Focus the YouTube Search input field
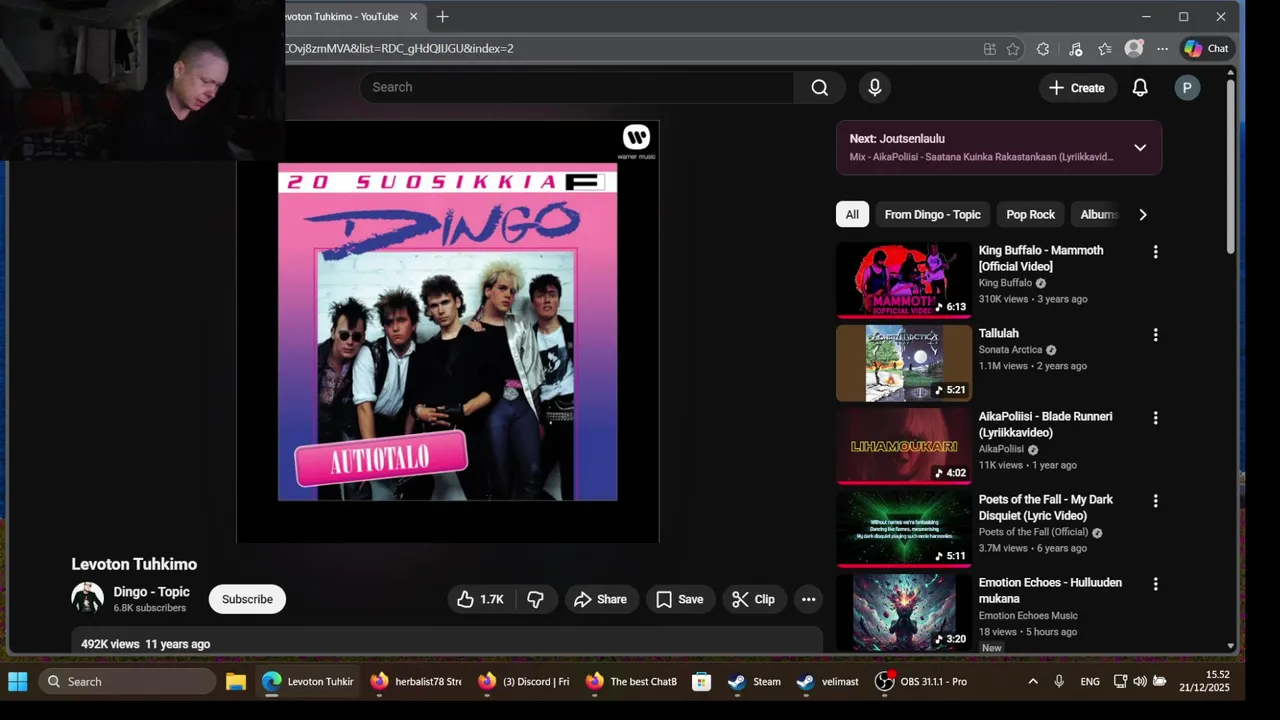 (577, 87)
